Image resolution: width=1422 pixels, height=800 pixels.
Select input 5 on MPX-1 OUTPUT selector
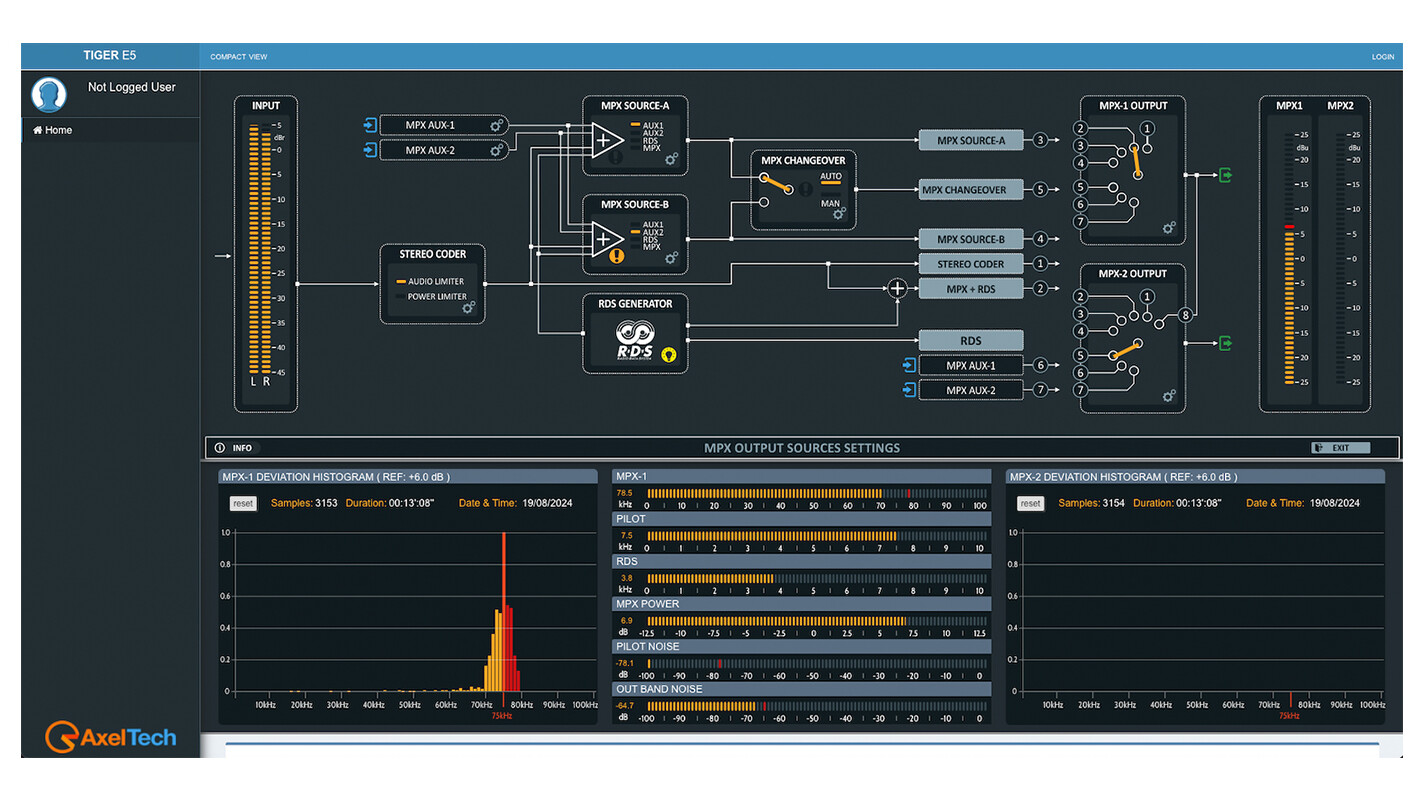click(1080, 187)
